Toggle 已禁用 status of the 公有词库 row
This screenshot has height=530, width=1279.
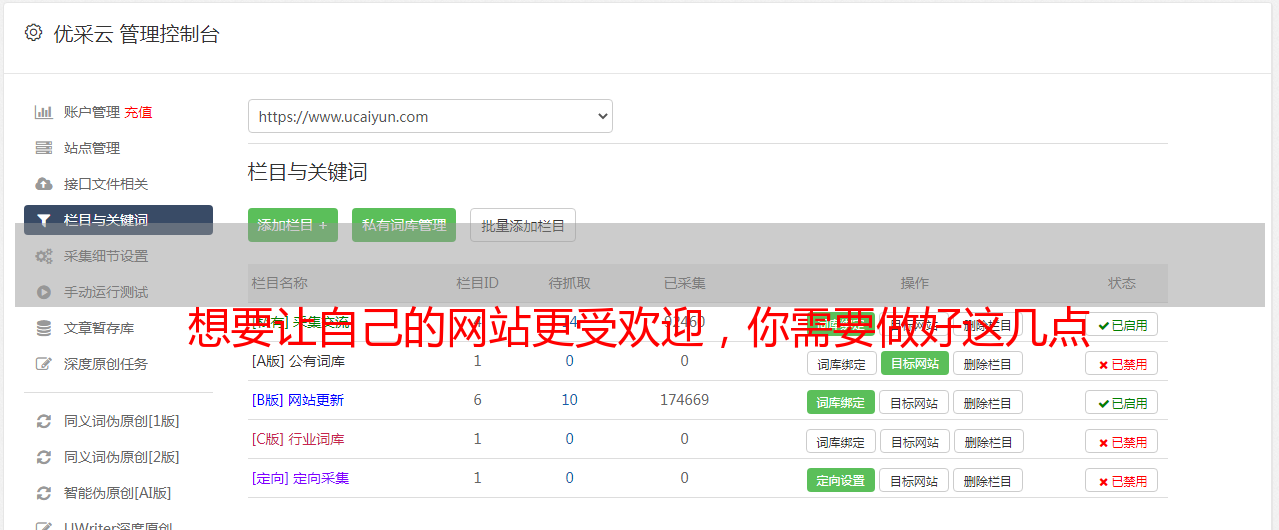1121,363
